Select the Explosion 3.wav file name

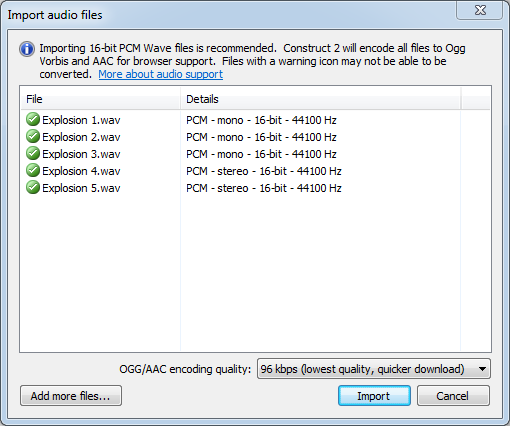point(81,154)
